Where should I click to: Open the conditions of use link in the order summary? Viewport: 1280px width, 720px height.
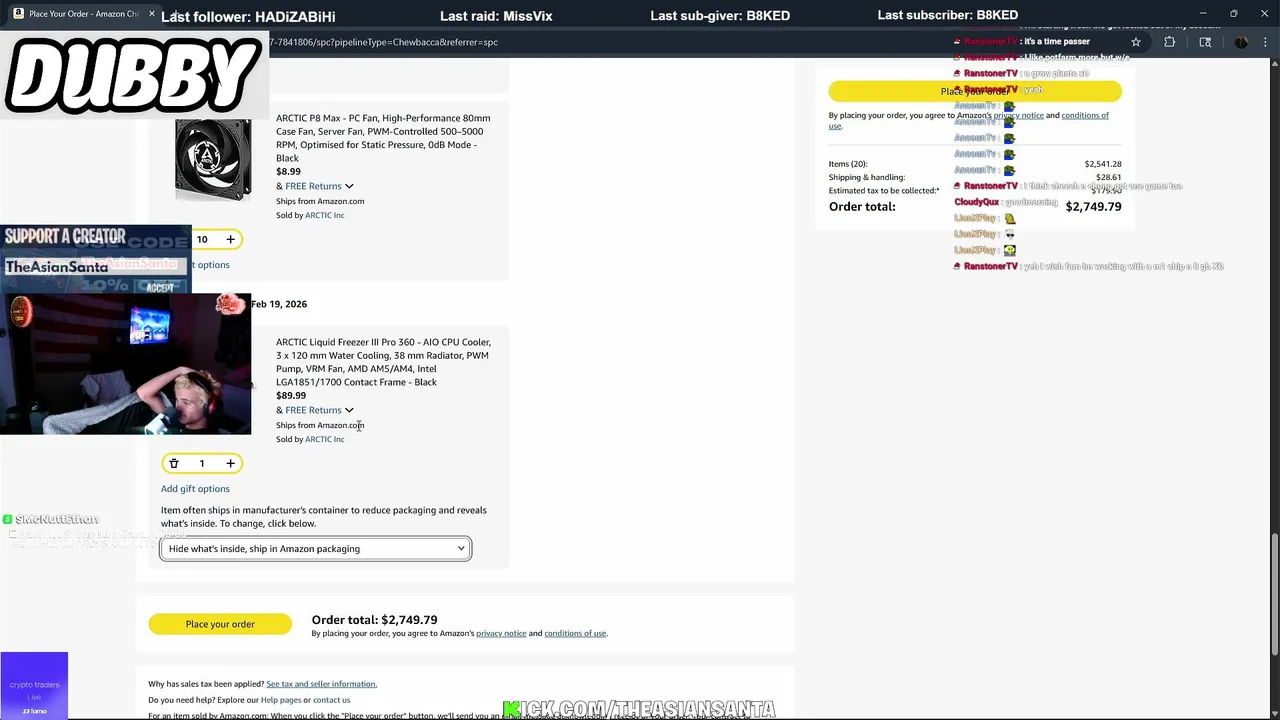1085,115
